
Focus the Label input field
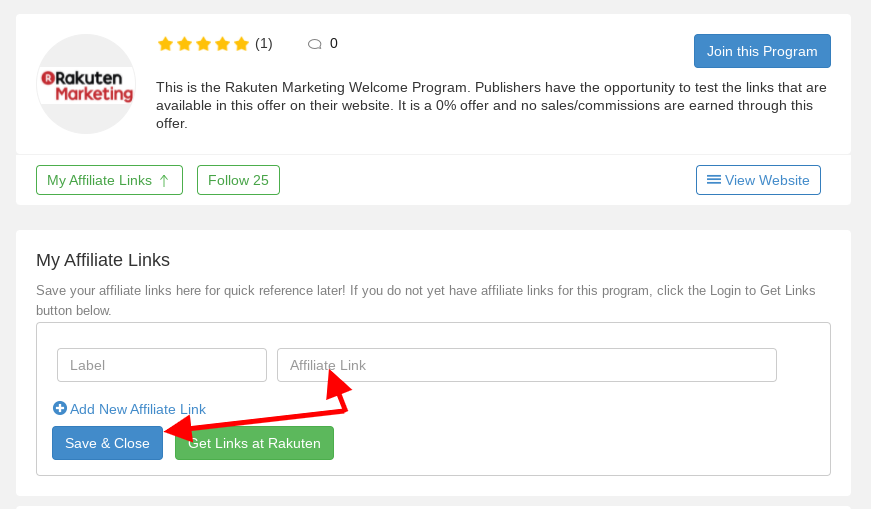tap(162, 365)
